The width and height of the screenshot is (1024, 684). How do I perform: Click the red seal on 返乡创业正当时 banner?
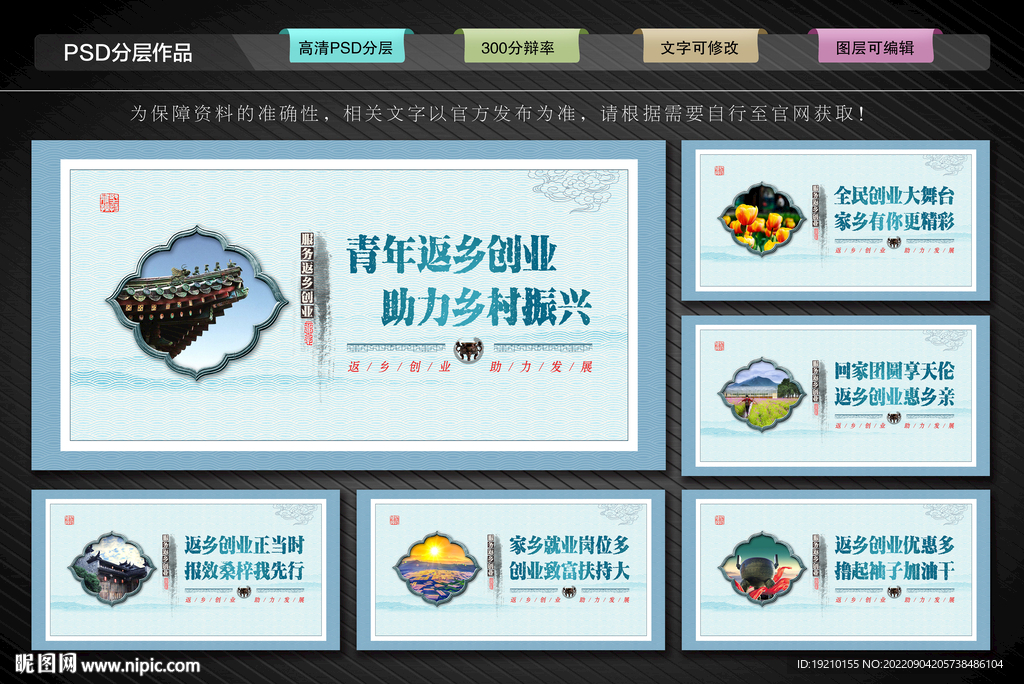point(69,520)
